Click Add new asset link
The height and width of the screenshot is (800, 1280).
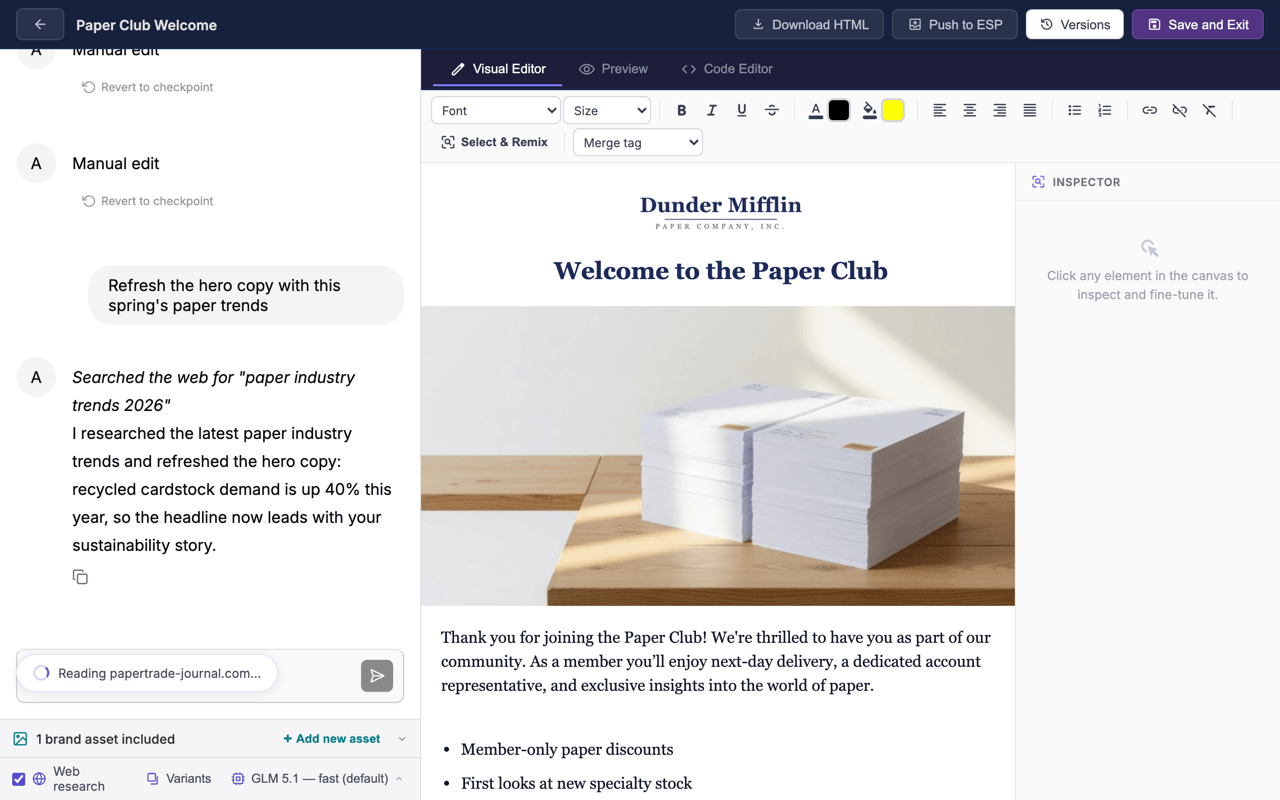point(332,739)
